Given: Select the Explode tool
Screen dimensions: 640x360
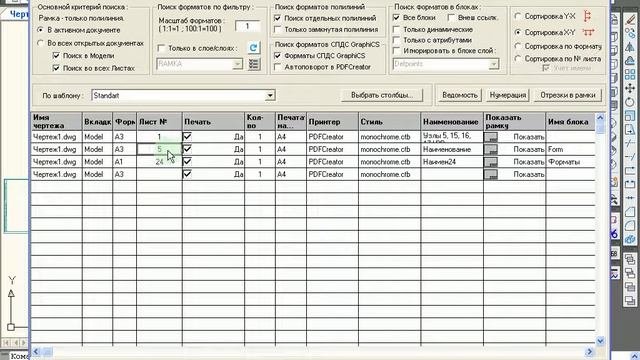Looking at the screenshot, I should [x=630, y=239].
